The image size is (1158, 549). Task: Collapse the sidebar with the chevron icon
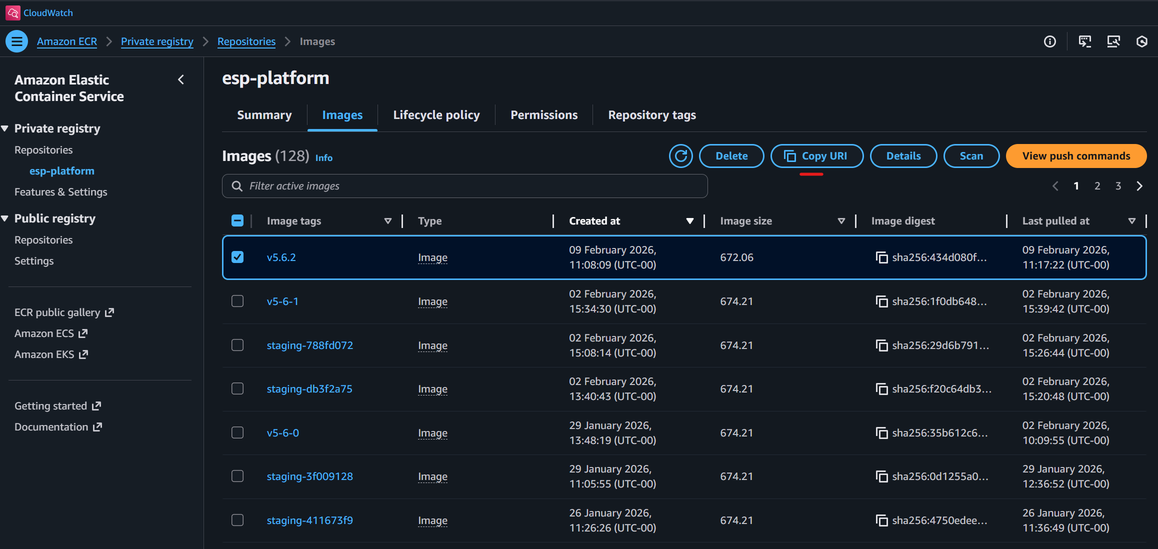(181, 80)
